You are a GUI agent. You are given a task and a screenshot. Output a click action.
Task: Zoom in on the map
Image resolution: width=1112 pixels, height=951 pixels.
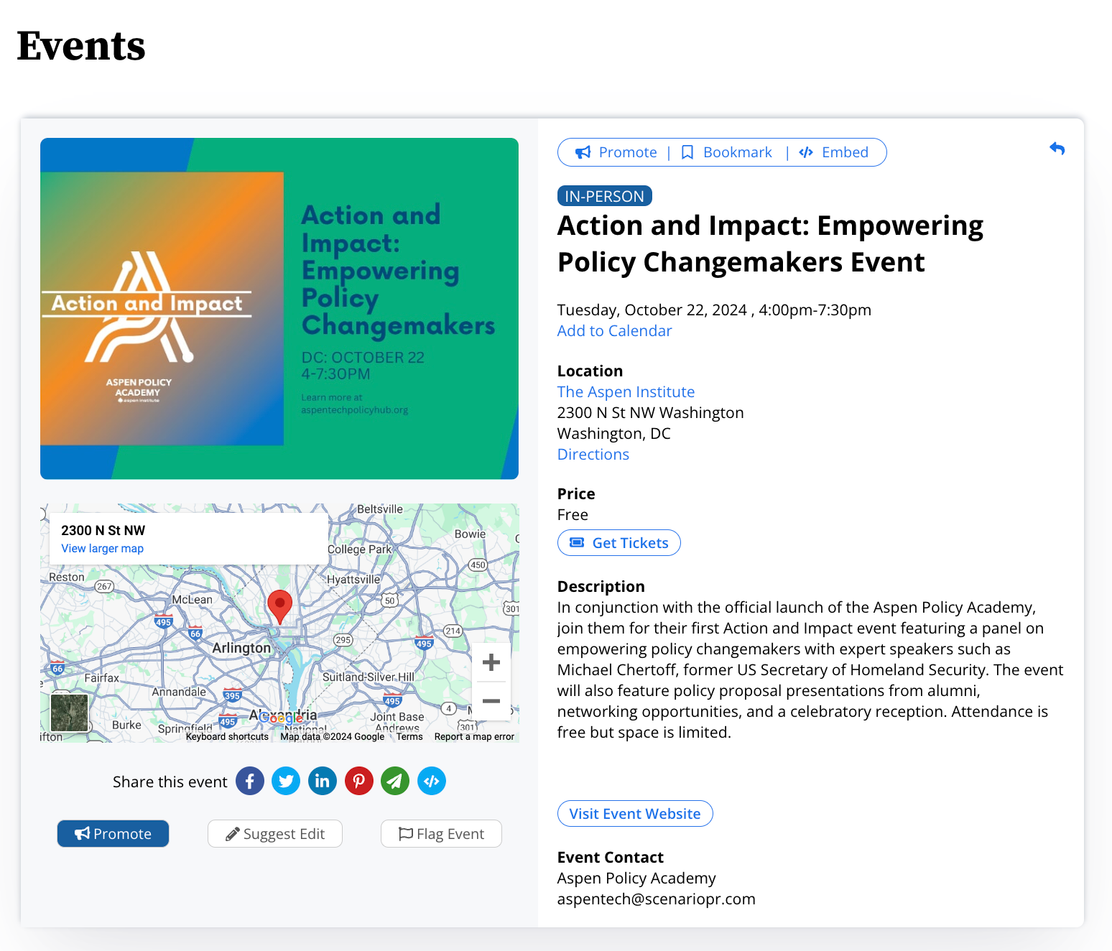coord(491,662)
